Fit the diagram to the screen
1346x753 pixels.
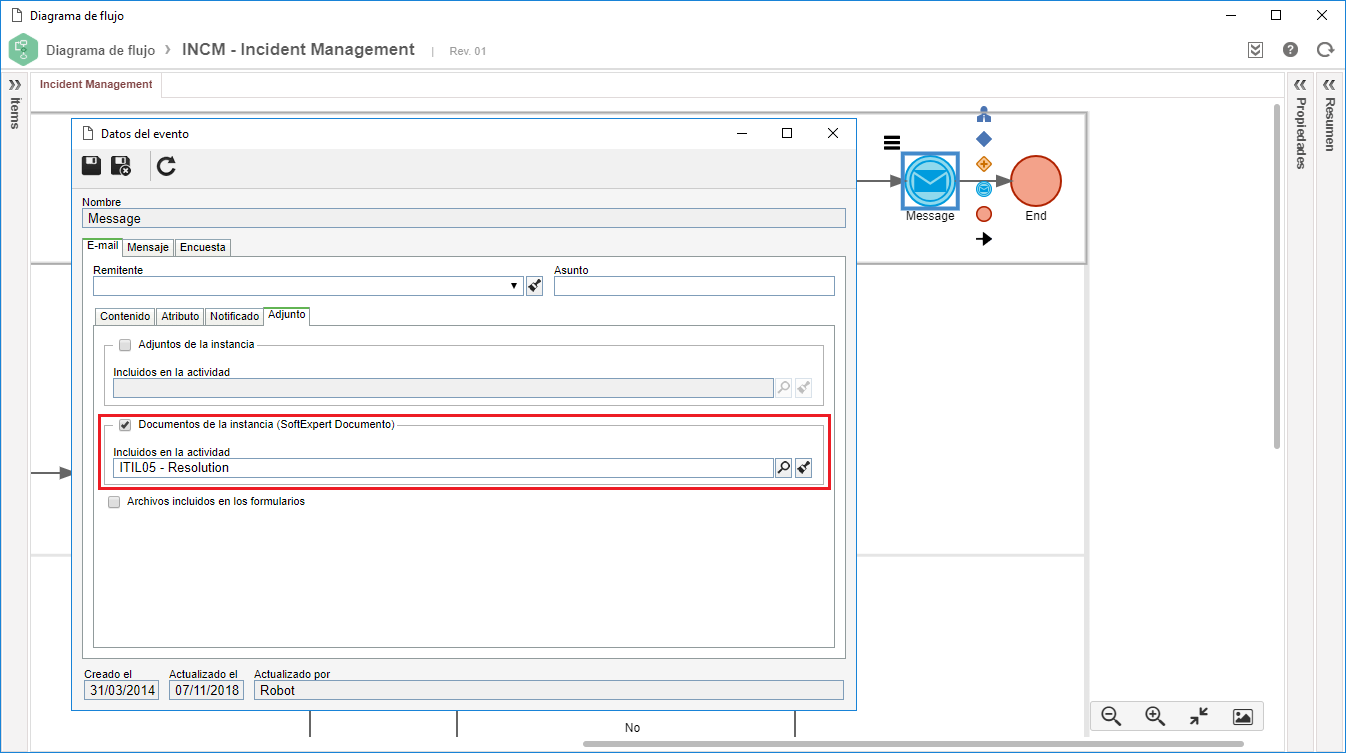point(1199,716)
